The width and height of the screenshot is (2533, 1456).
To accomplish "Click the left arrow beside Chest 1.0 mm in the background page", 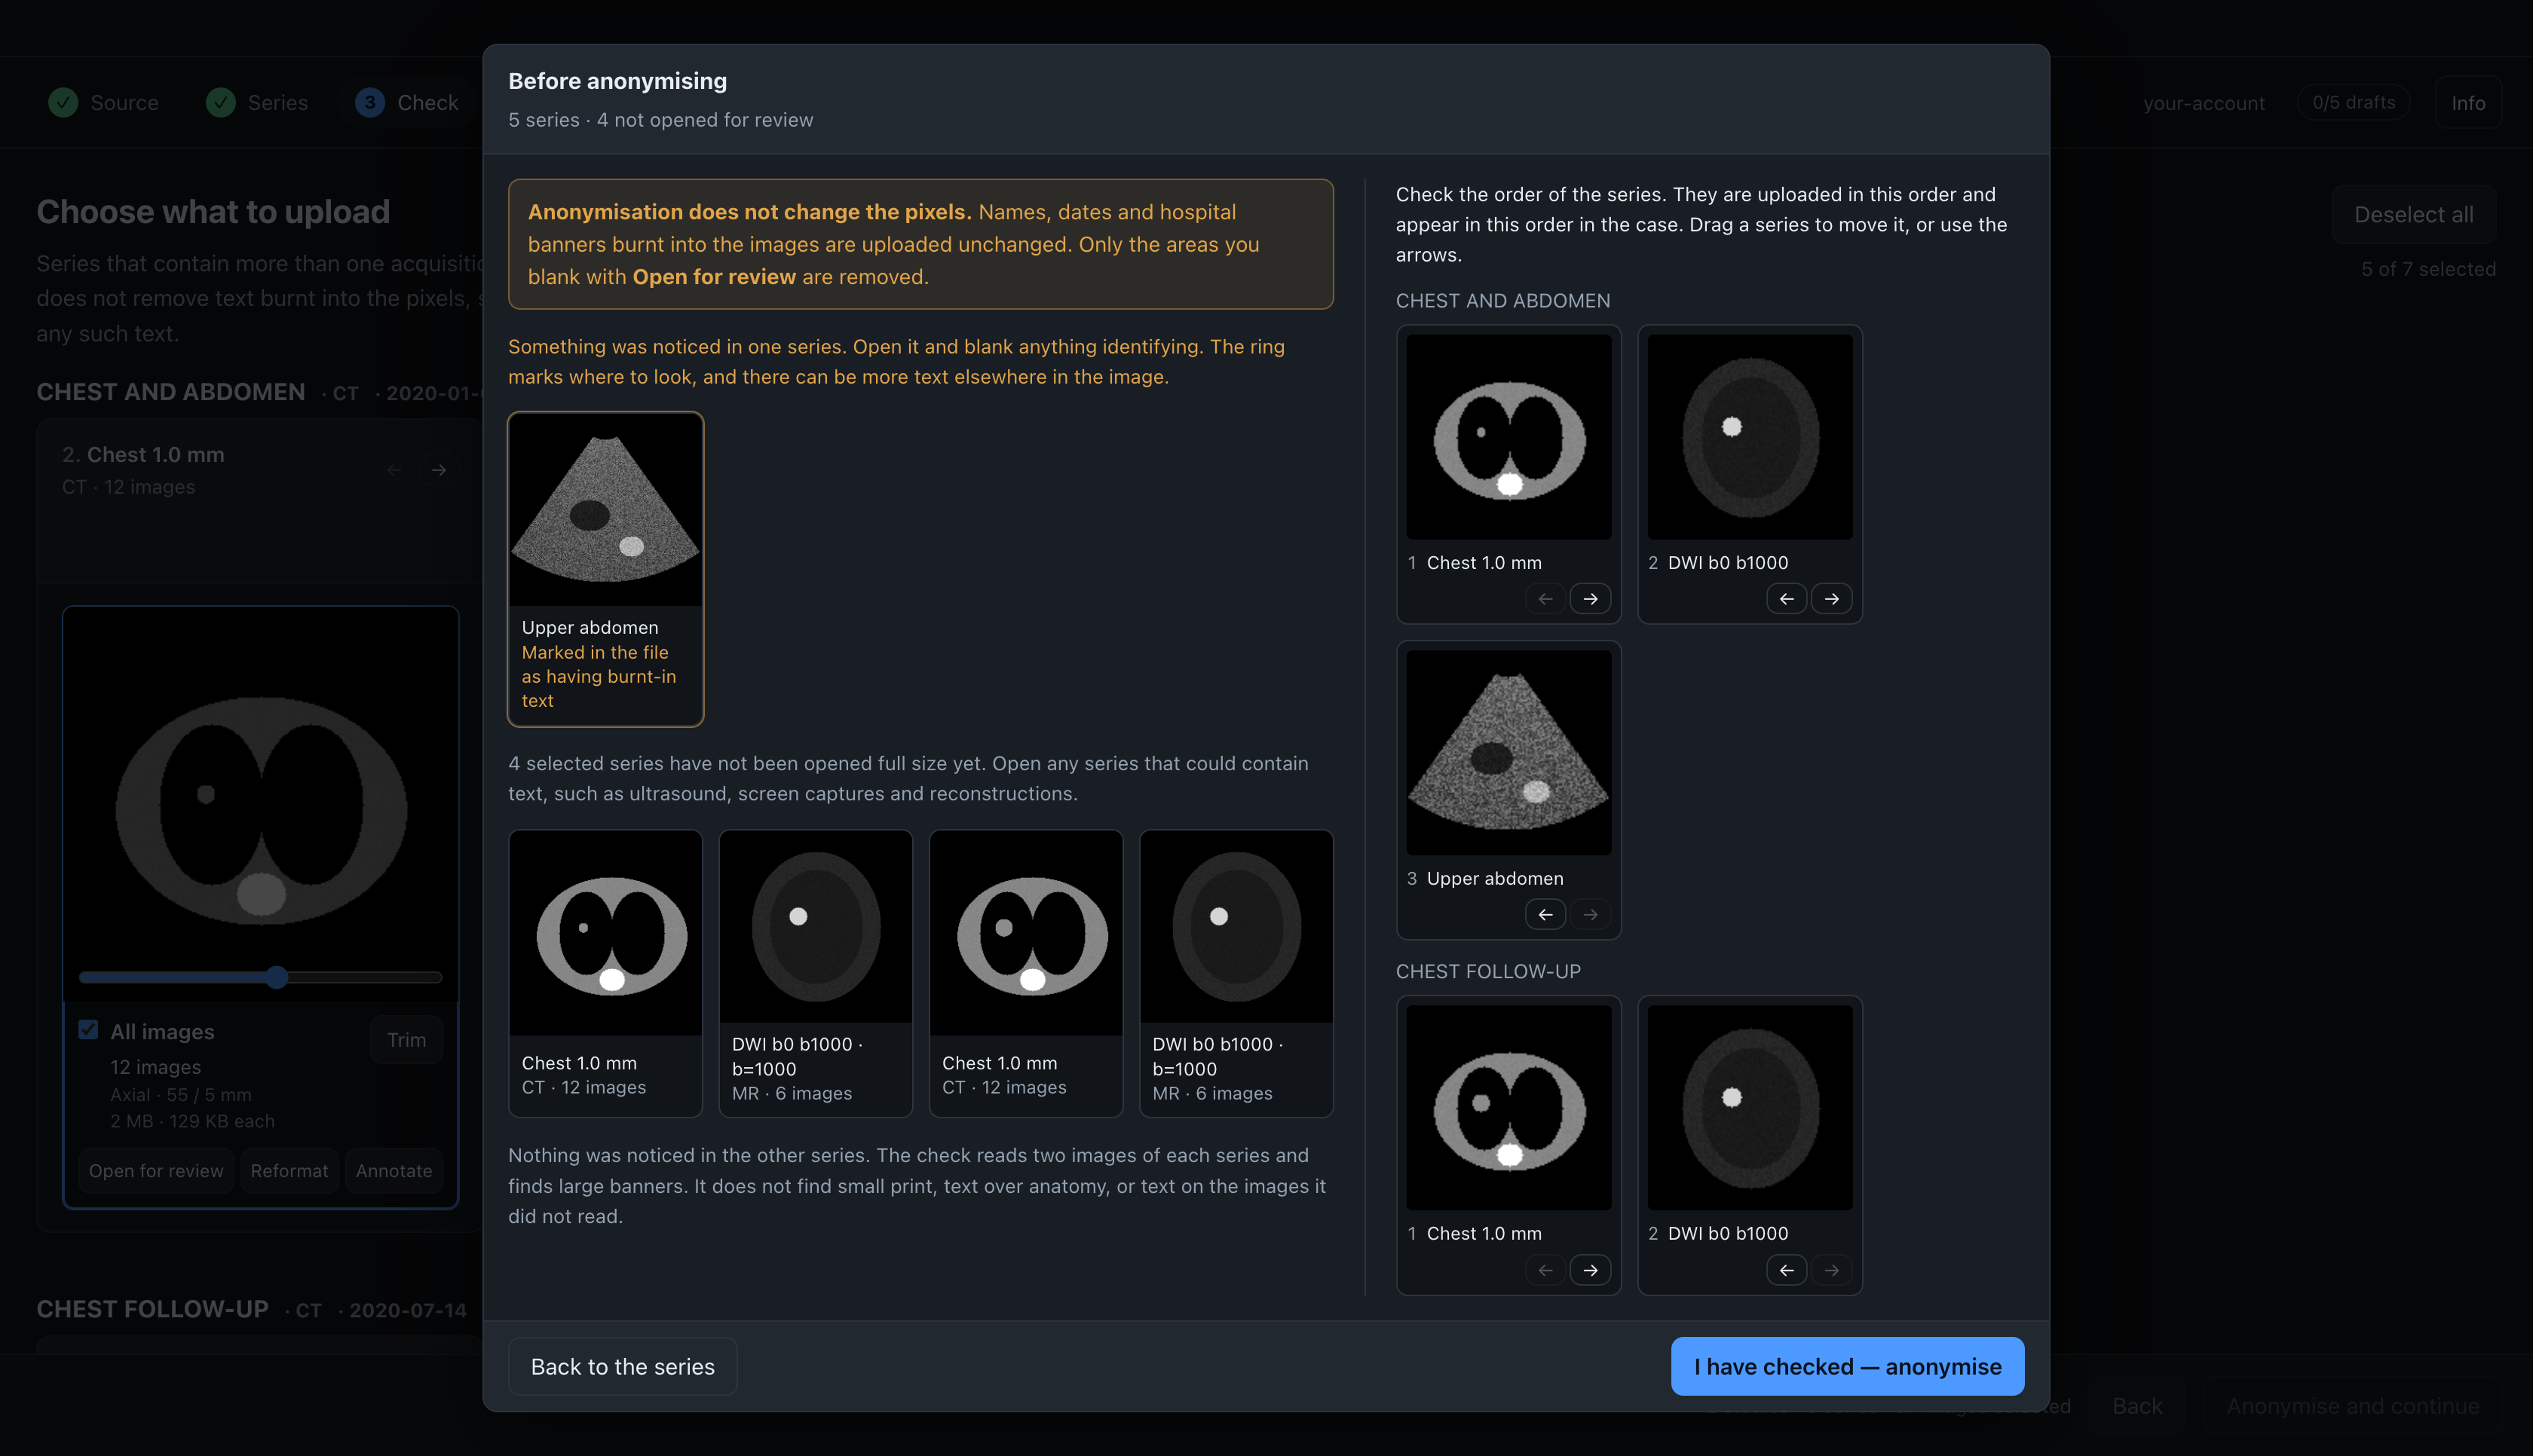I will click(x=394, y=470).
